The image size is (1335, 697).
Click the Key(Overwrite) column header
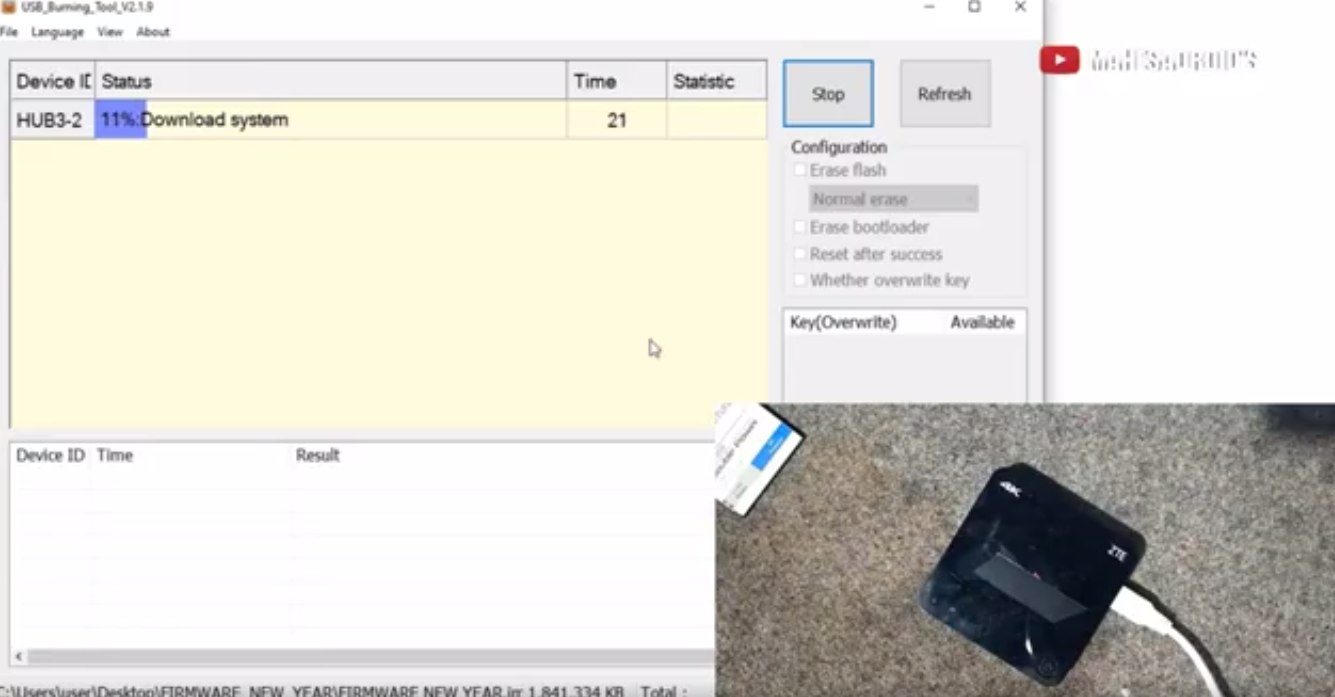point(844,322)
